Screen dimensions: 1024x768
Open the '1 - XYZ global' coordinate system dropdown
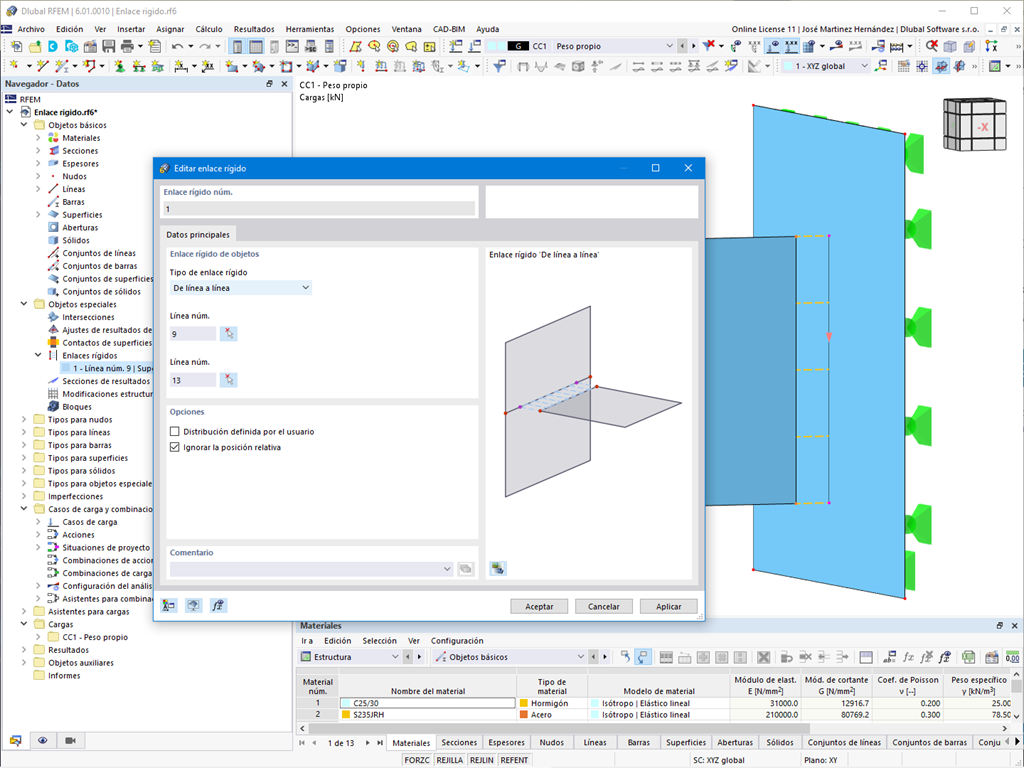pos(826,66)
